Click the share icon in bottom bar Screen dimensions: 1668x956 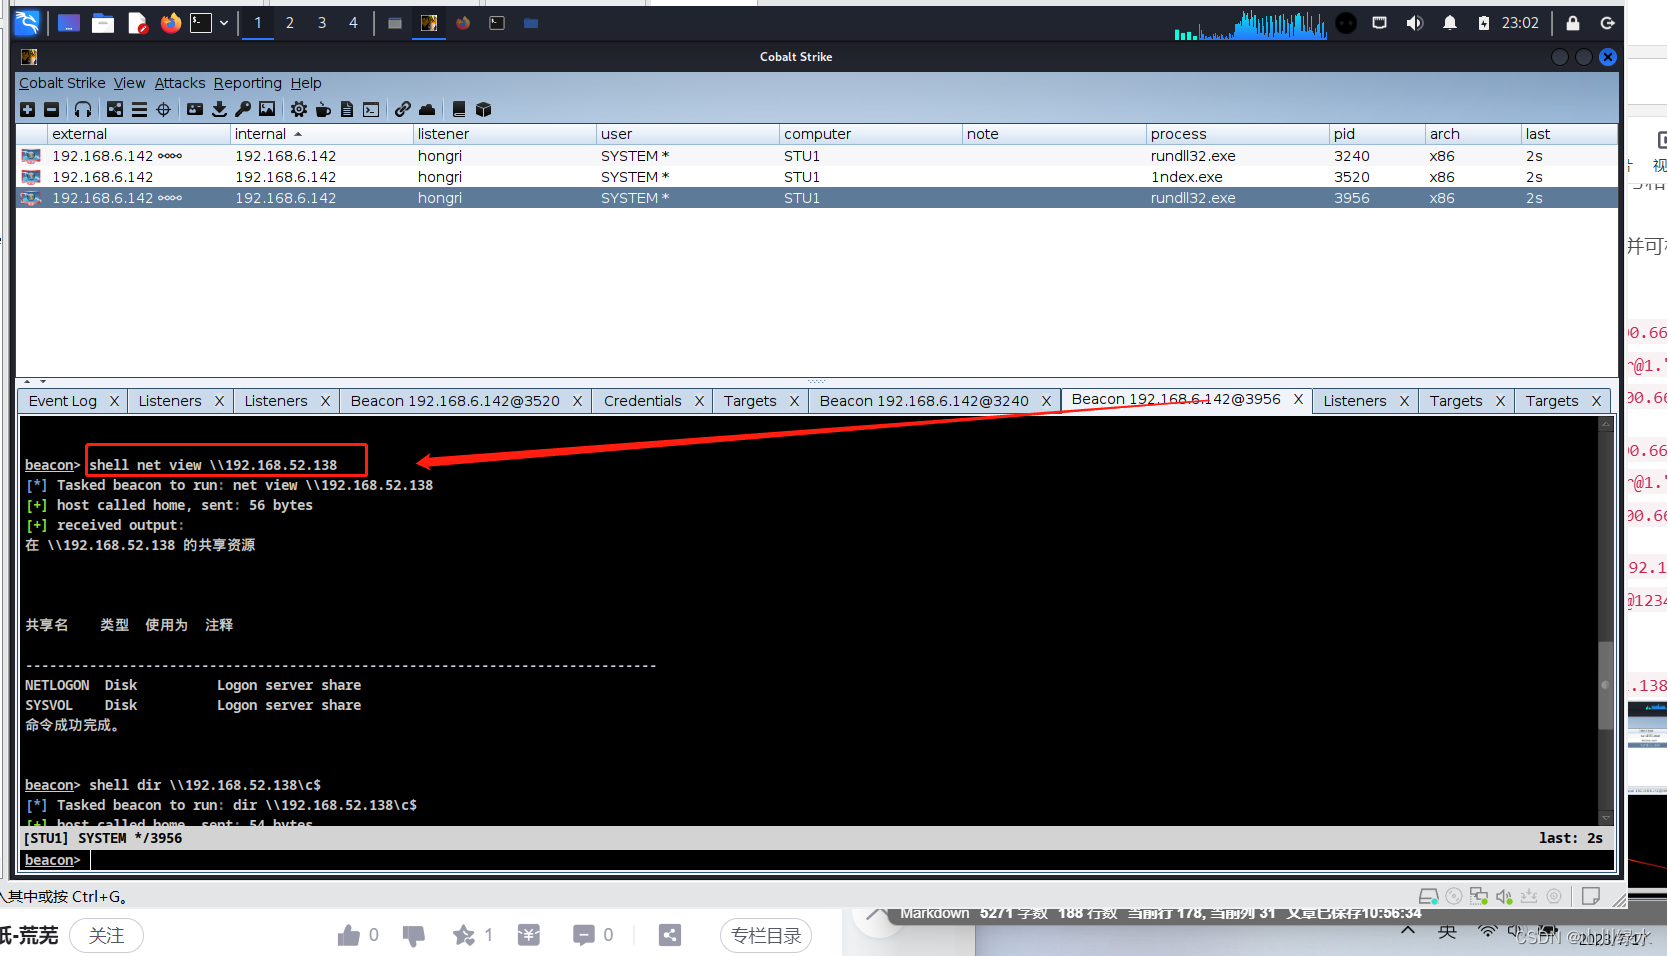click(670, 935)
